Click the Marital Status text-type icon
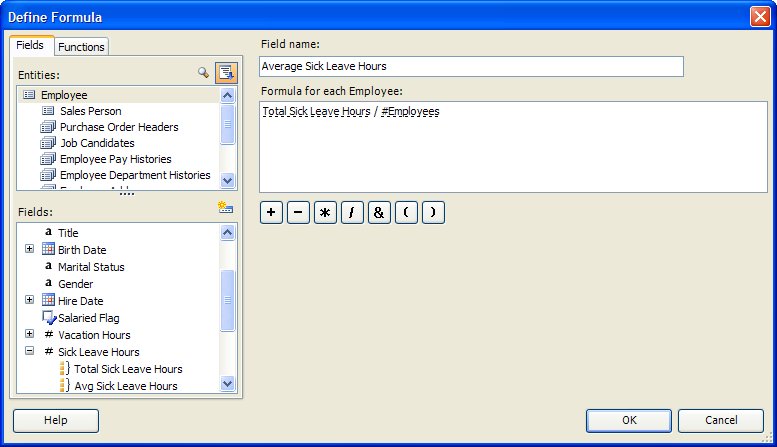Image resolution: width=777 pixels, height=447 pixels. (x=49, y=266)
